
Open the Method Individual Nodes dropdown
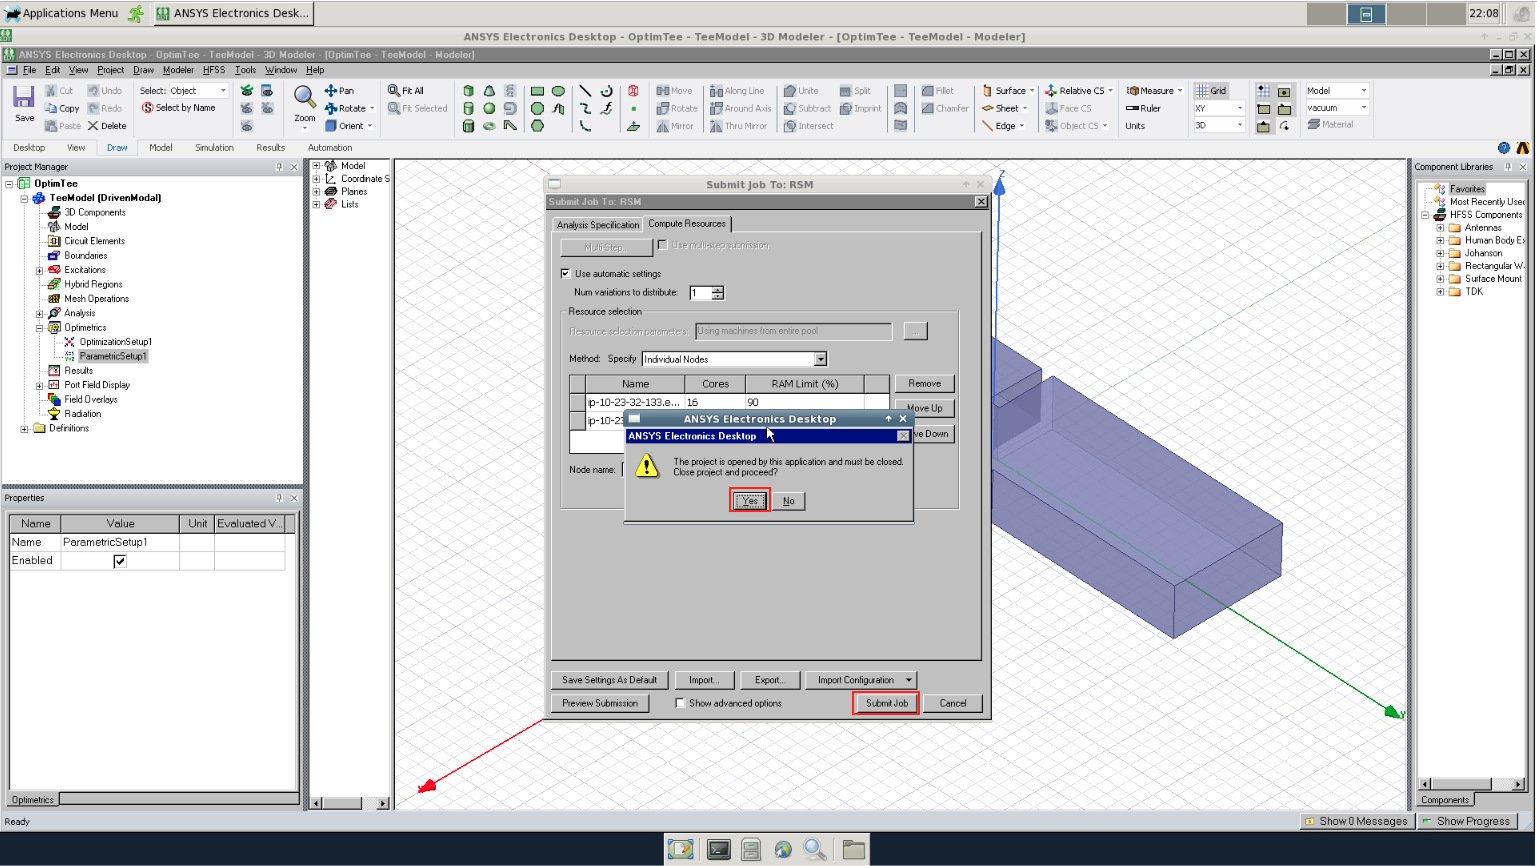pyautogui.click(x=820, y=360)
